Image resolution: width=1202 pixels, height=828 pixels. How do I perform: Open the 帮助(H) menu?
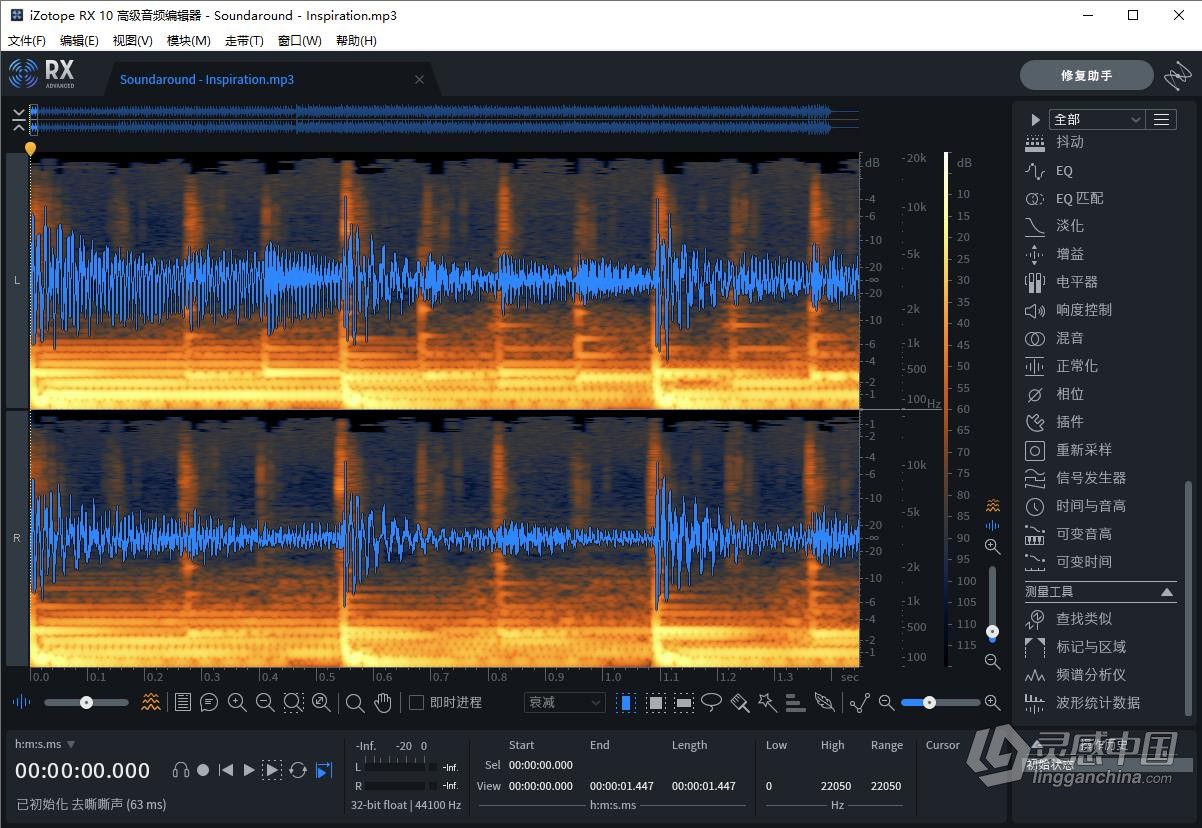(356, 41)
